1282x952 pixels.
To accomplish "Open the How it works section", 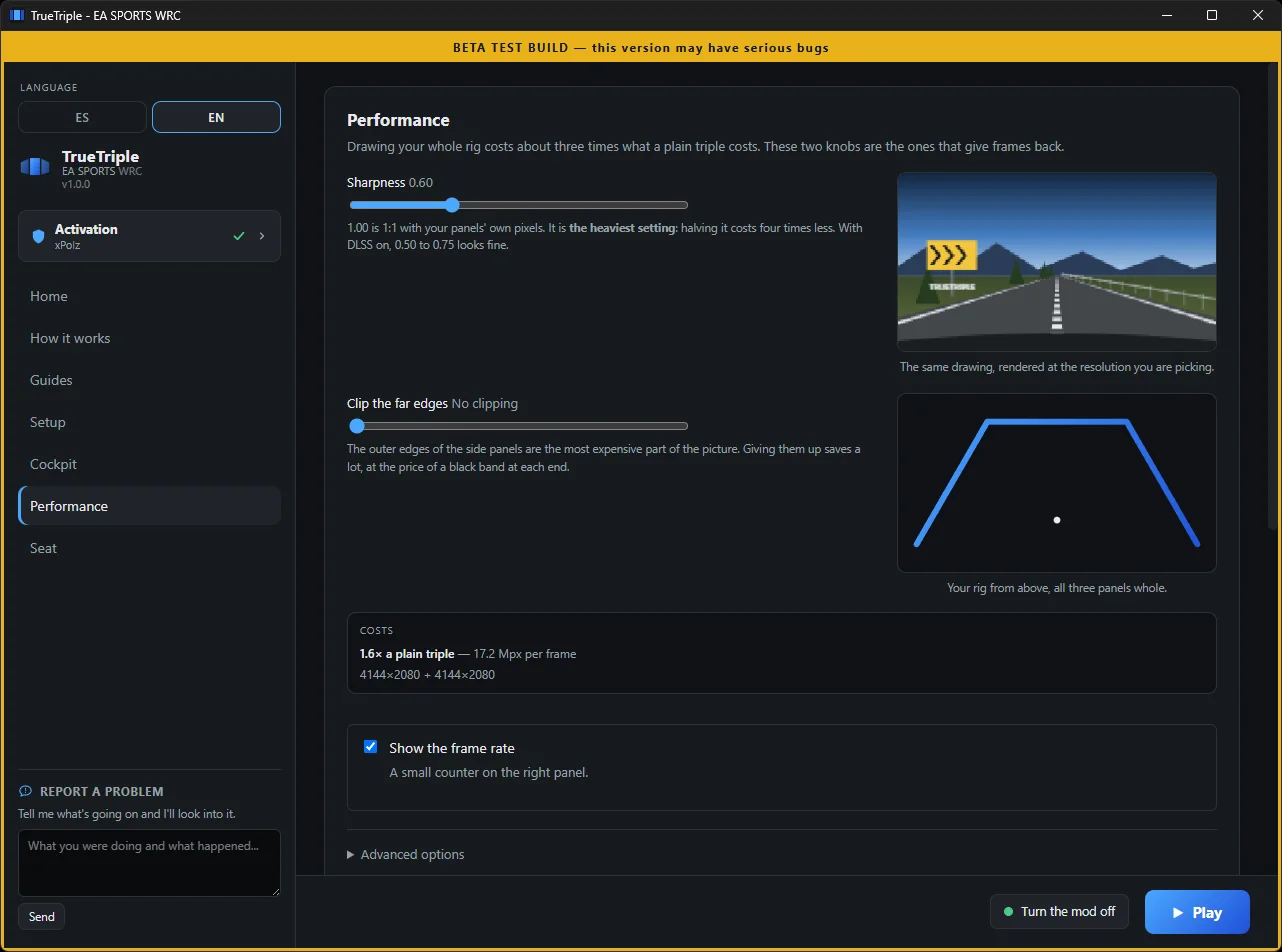I will pos(149,338).
